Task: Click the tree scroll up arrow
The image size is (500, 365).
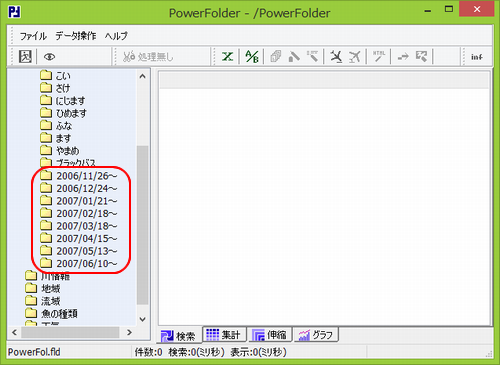Action: point(143,76)
